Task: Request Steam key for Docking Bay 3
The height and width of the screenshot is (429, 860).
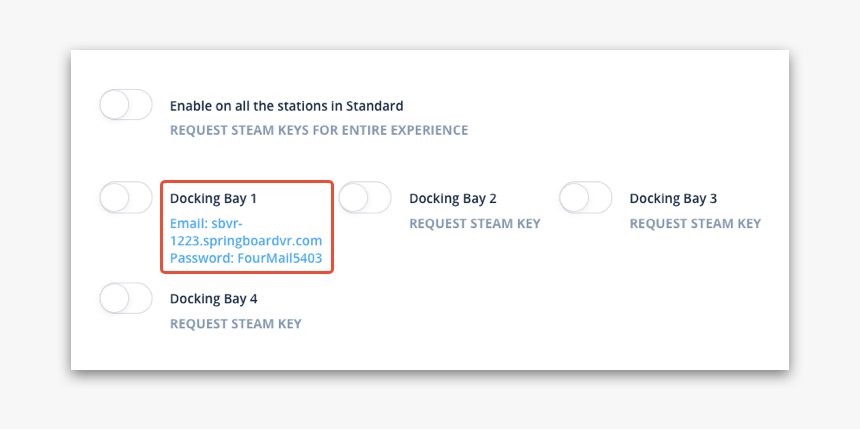Action: (x=695, y=224)
